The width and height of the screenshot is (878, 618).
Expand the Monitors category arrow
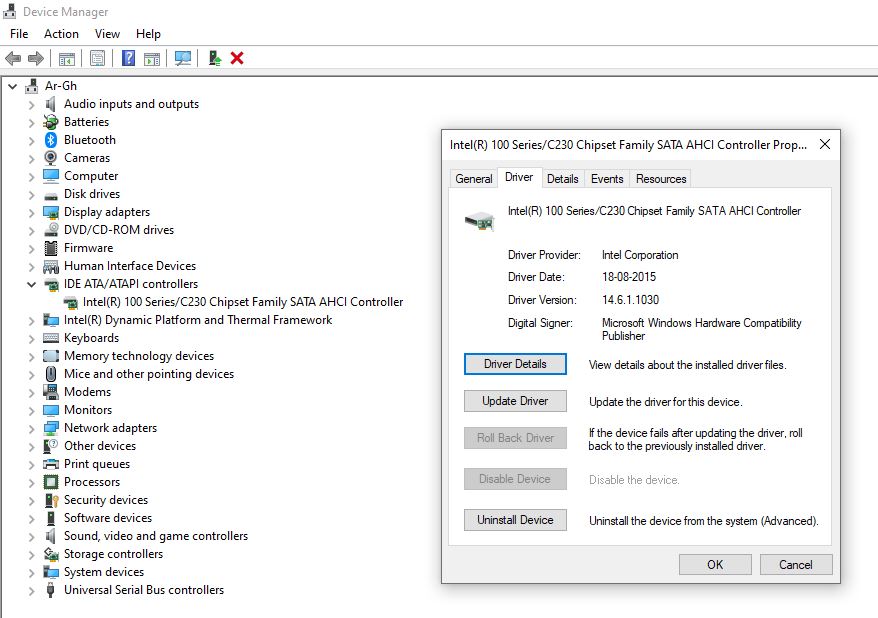pyautogui.click(x=31, y=410)
